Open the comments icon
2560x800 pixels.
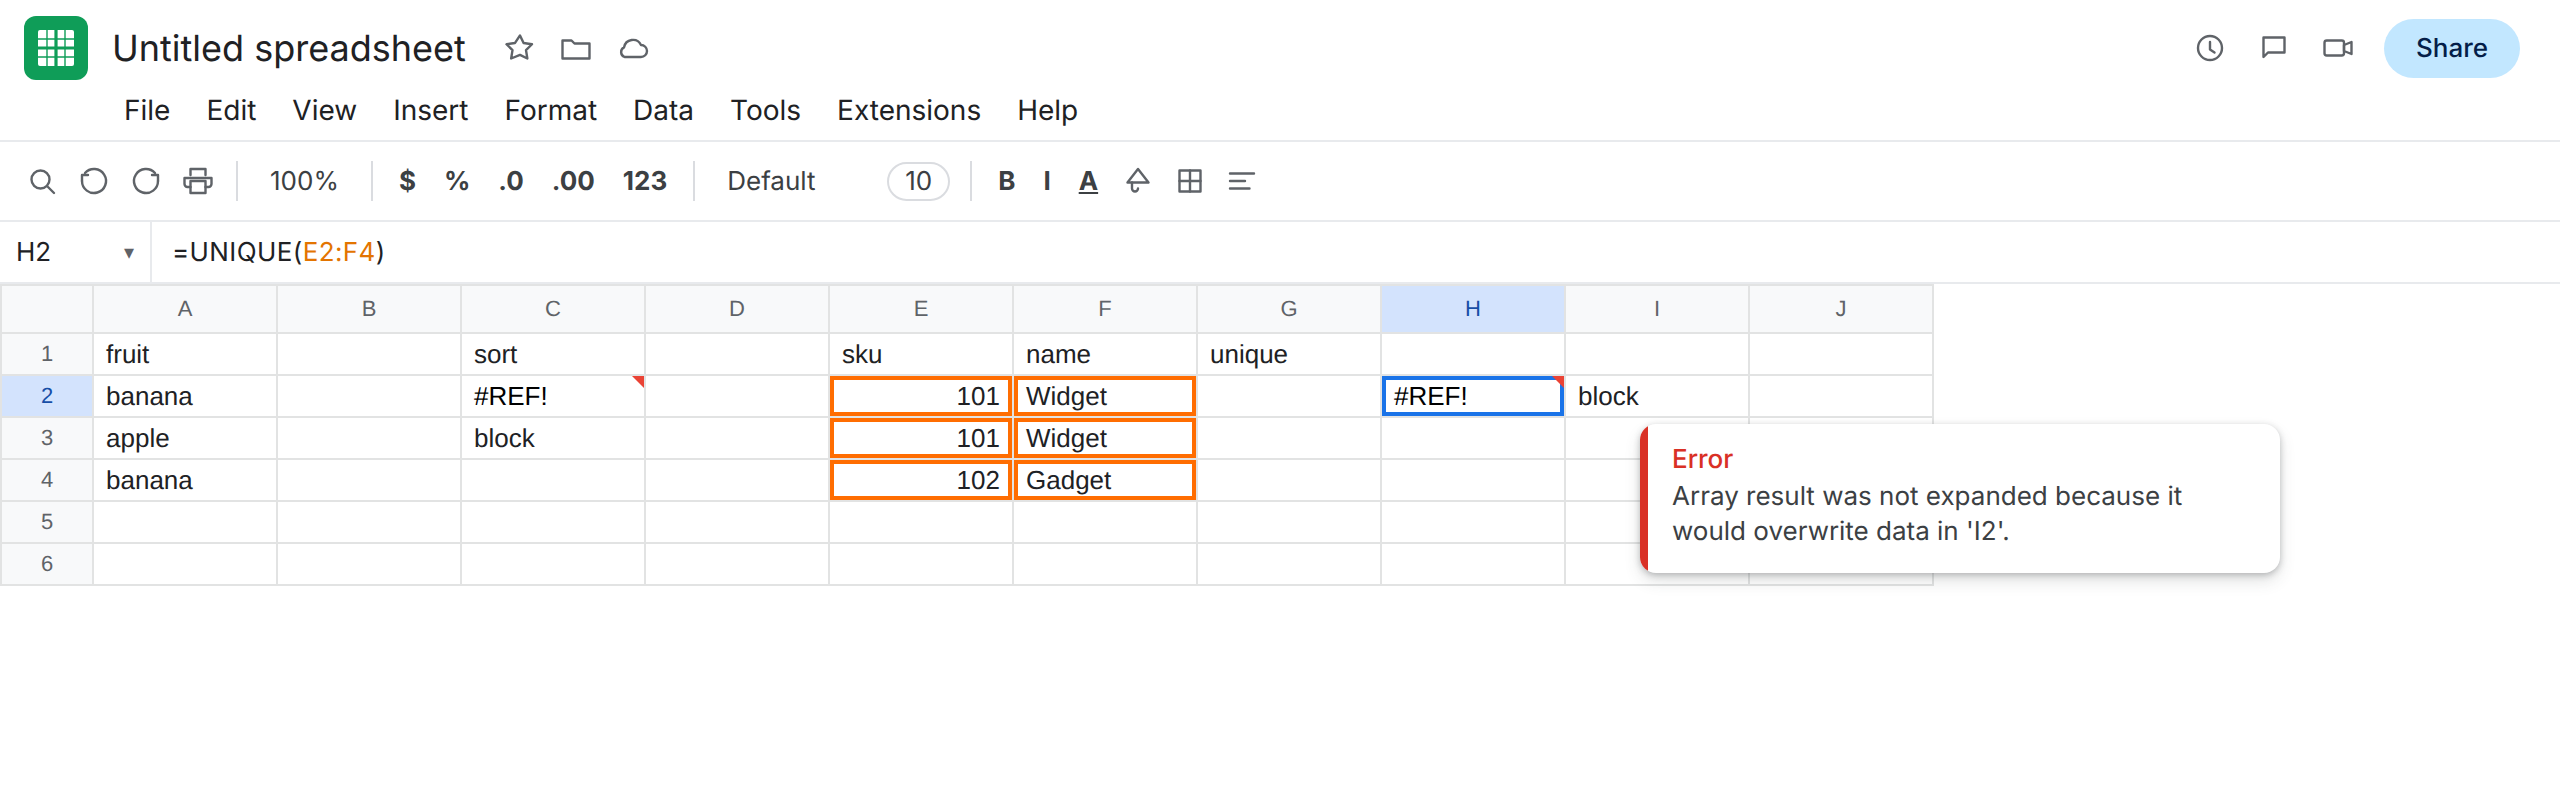[x=2274, y=48]
